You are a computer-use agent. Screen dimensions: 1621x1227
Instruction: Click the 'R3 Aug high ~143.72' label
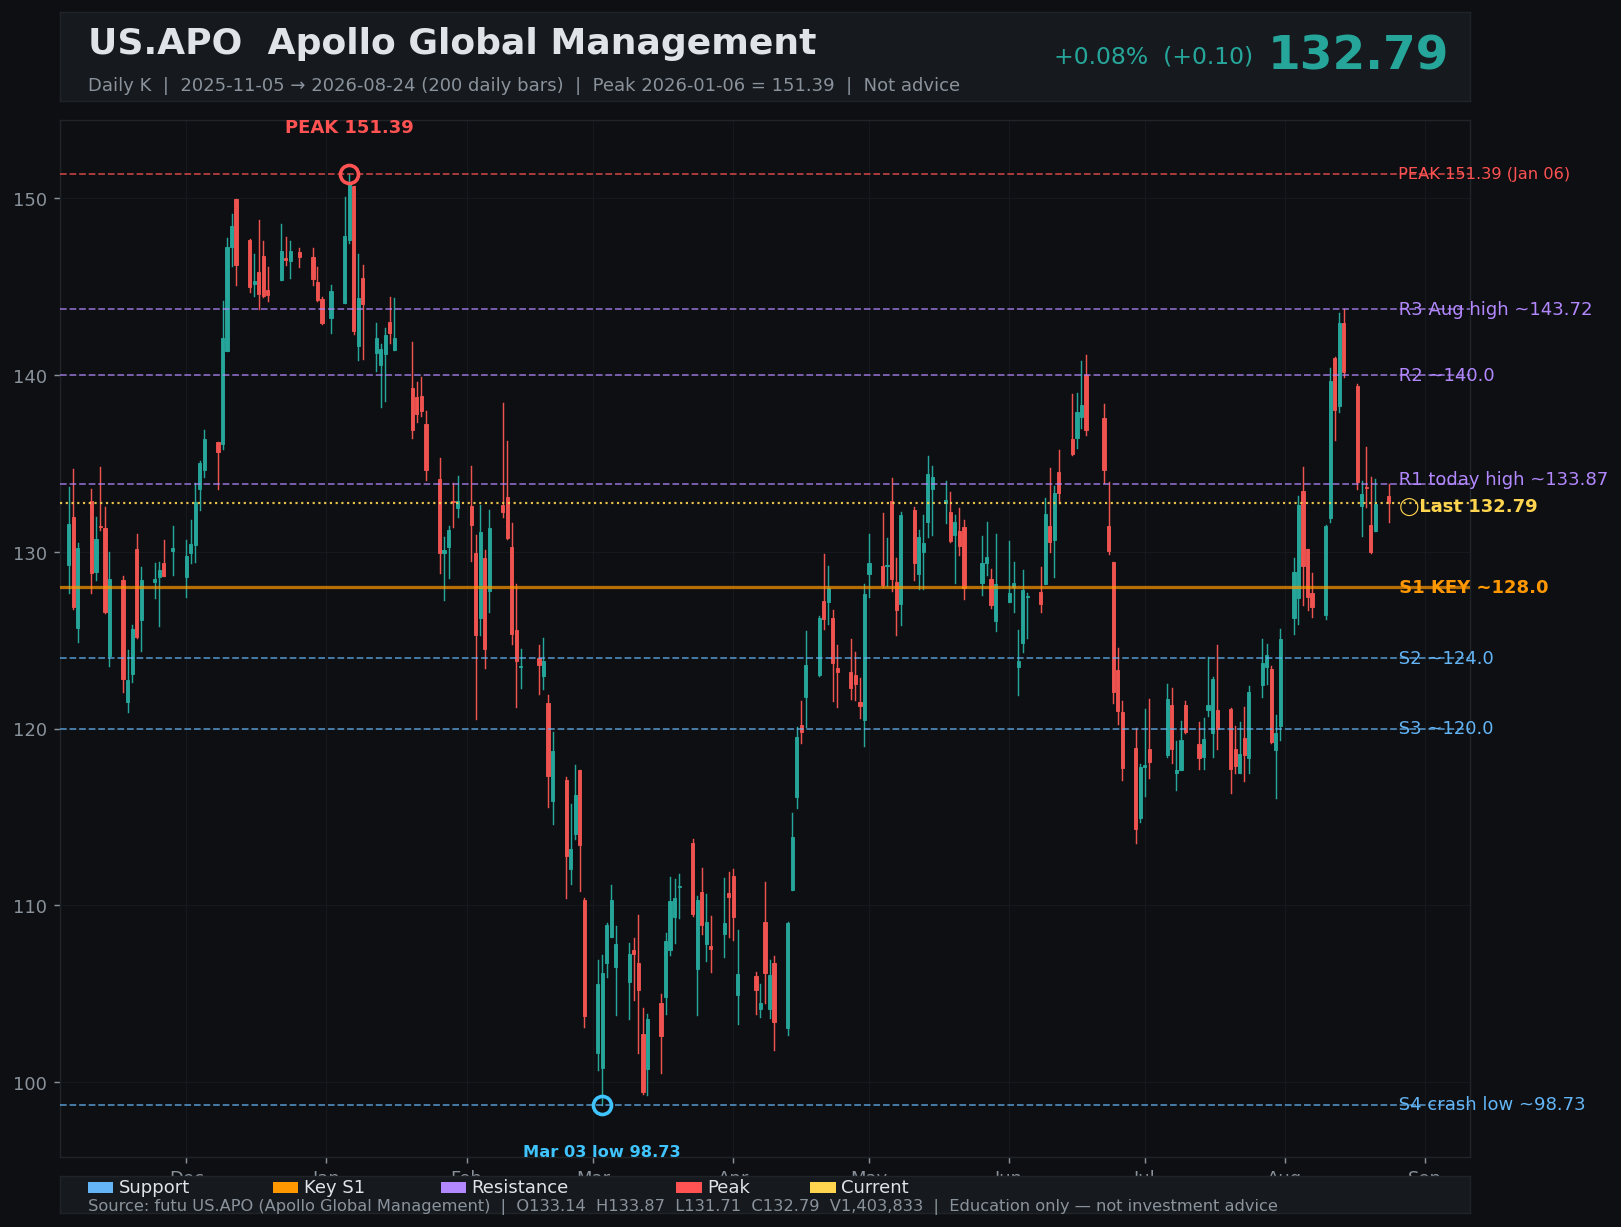[1495, 309]
